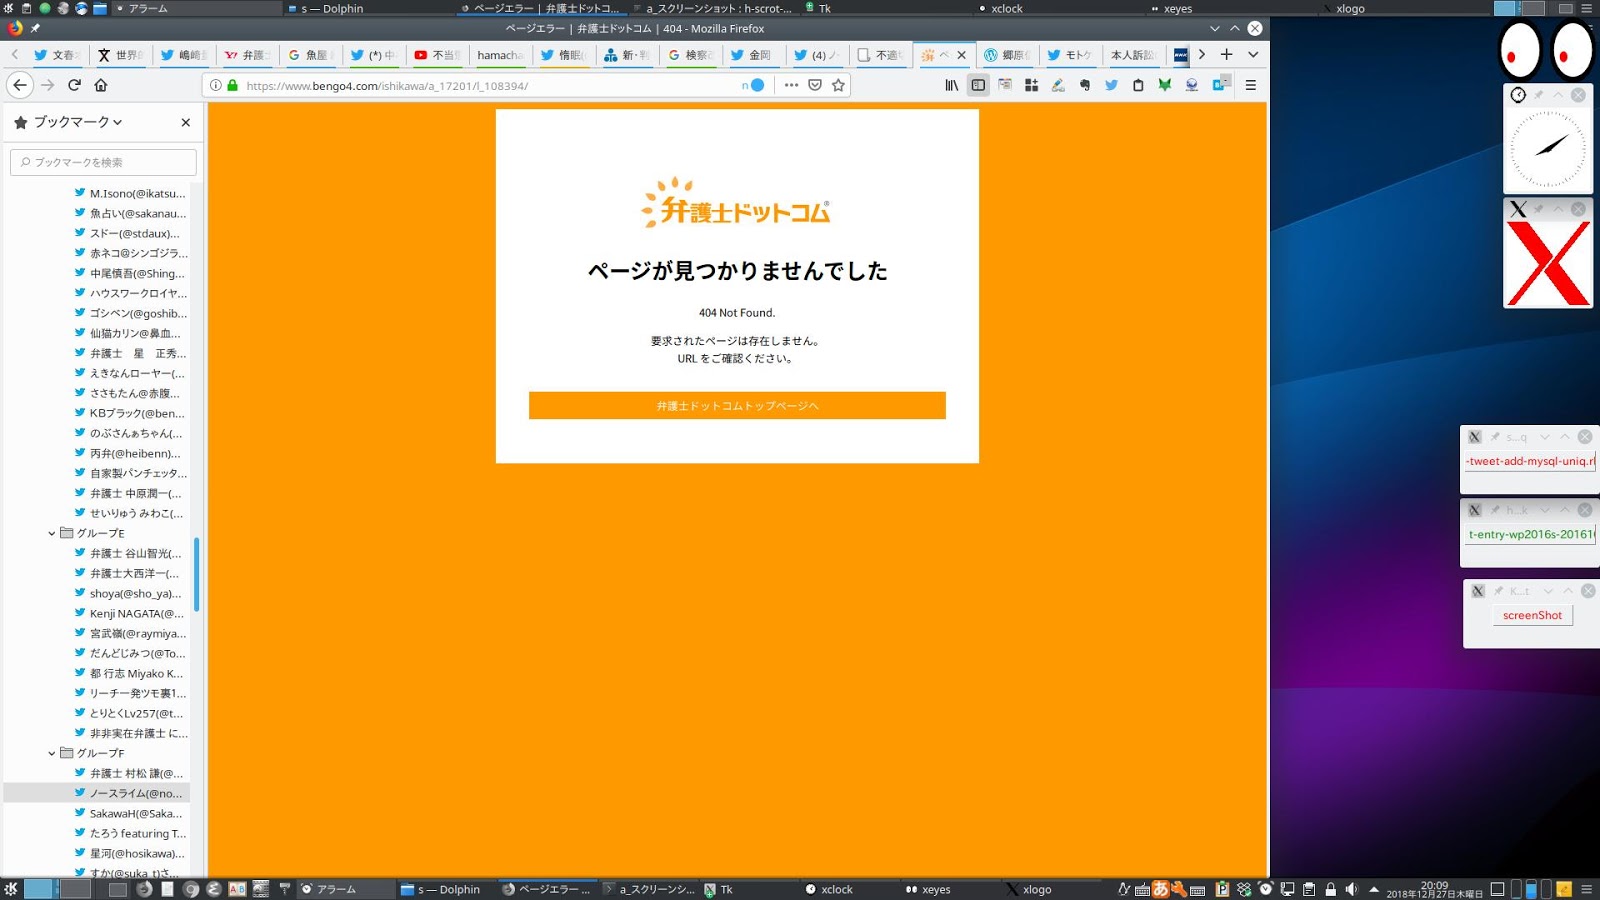
Task: Open the Firefox Library icon
Action: 952,85
